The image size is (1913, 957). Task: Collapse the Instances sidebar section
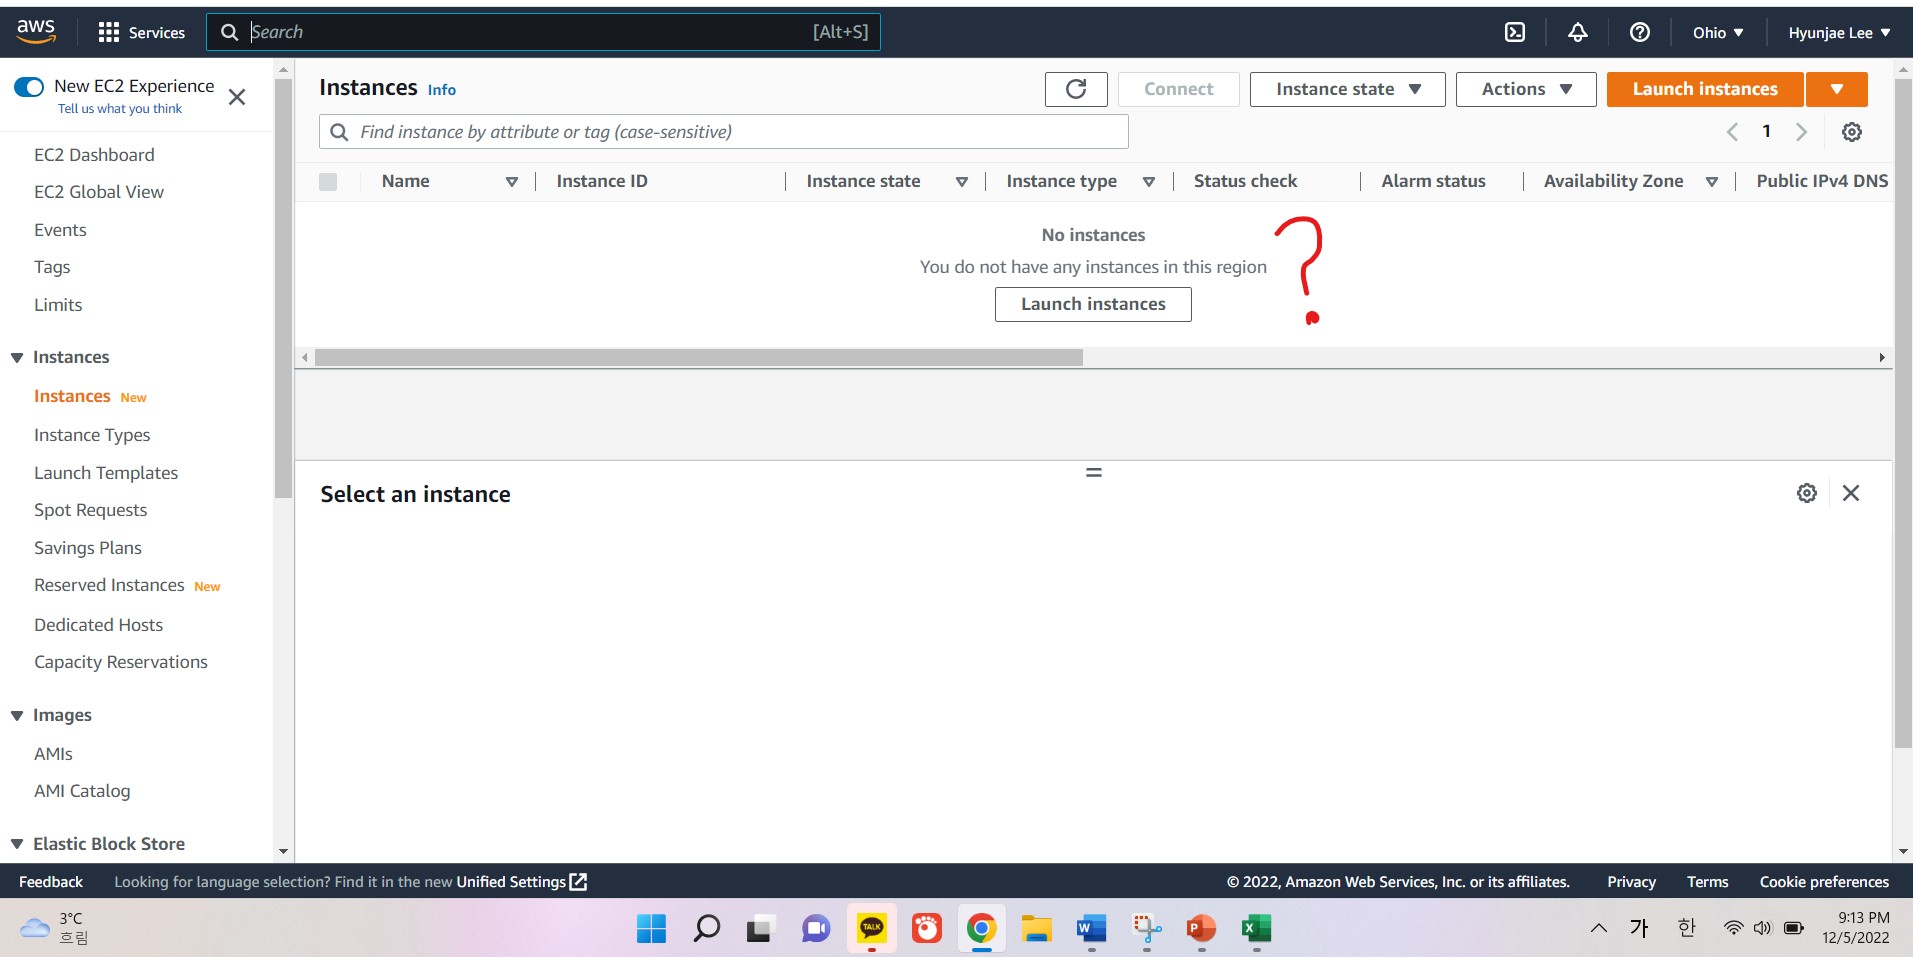[17, 358]
